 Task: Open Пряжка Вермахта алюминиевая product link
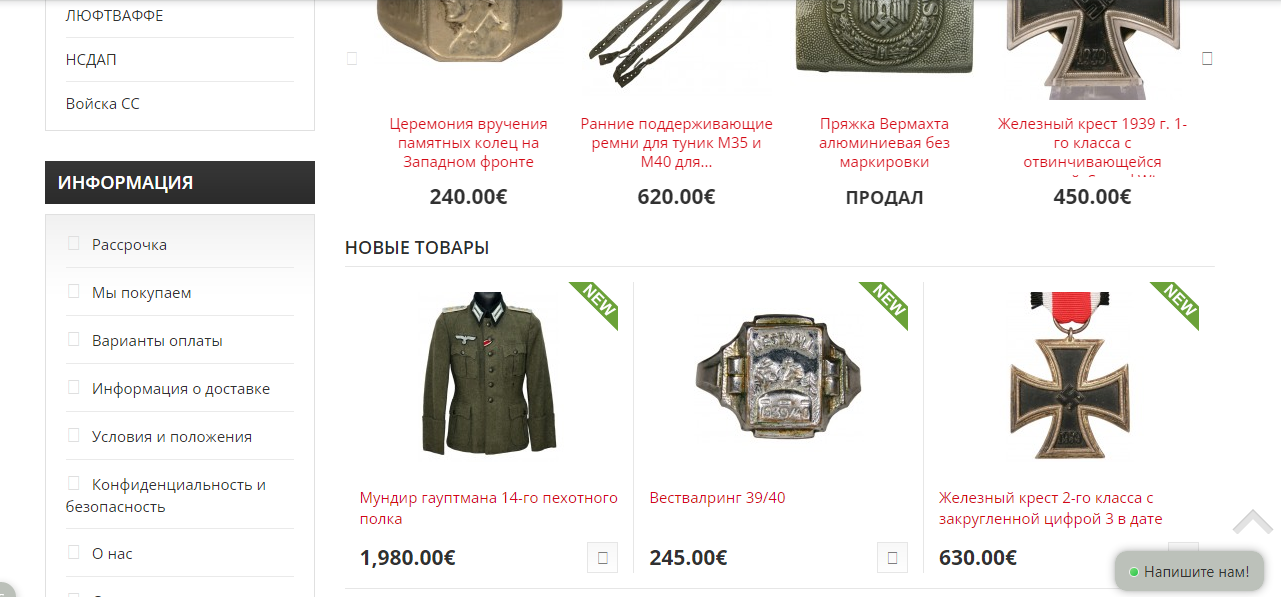(884, 143)
